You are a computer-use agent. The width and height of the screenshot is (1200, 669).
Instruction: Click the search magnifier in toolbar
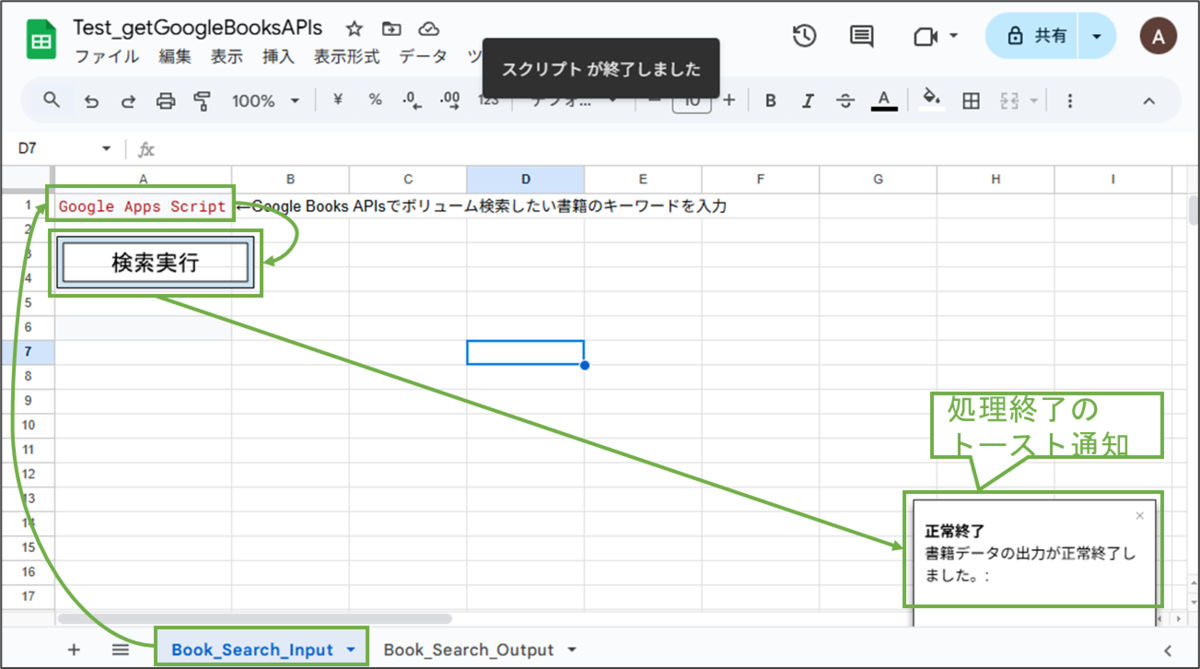click(52, 100)
